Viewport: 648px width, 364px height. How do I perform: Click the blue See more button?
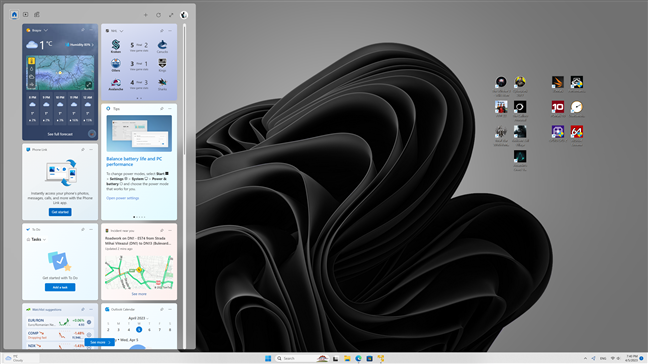tap(100, 343)
